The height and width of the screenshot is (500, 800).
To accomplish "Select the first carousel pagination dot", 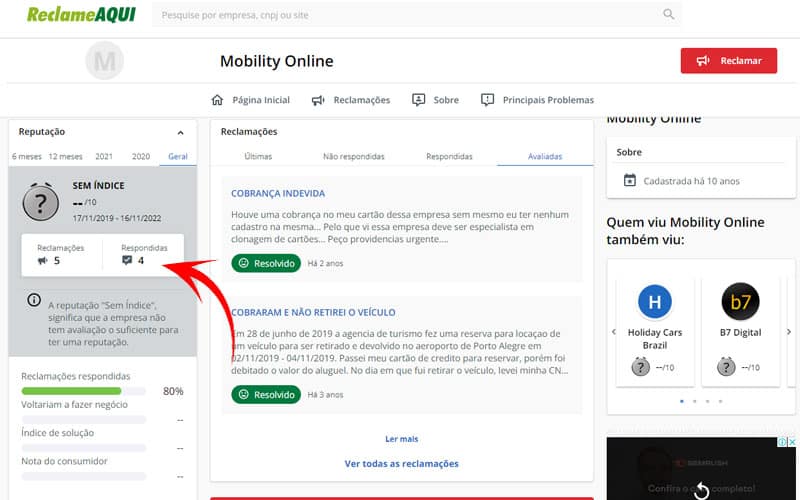I will click(x=682, y=402).
